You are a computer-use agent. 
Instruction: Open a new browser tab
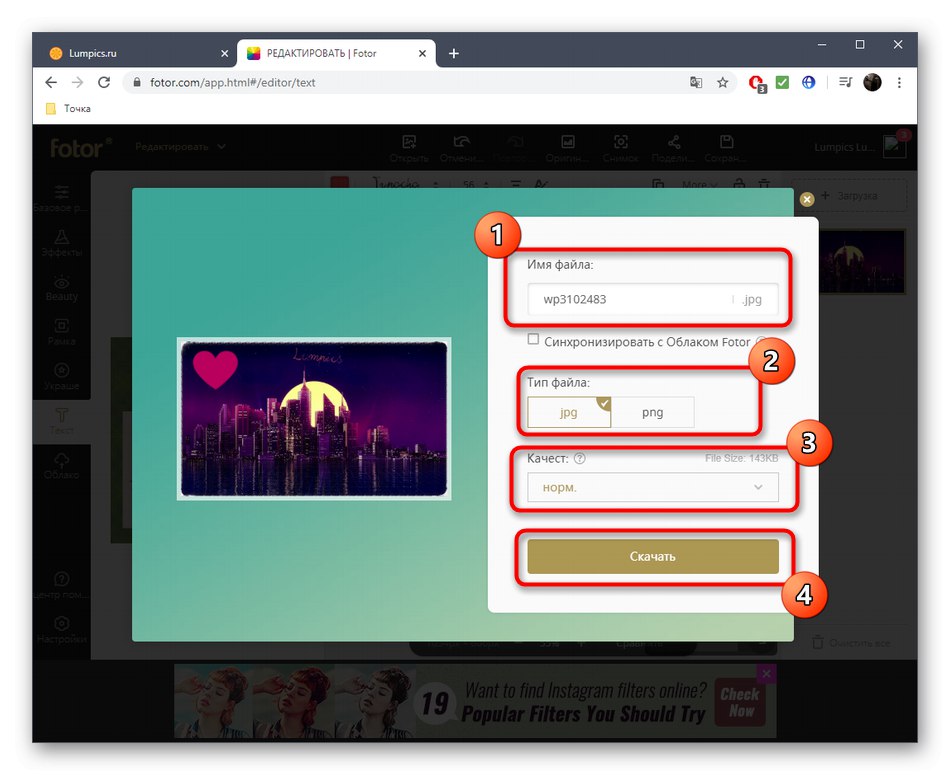click(x=454, y=53)
